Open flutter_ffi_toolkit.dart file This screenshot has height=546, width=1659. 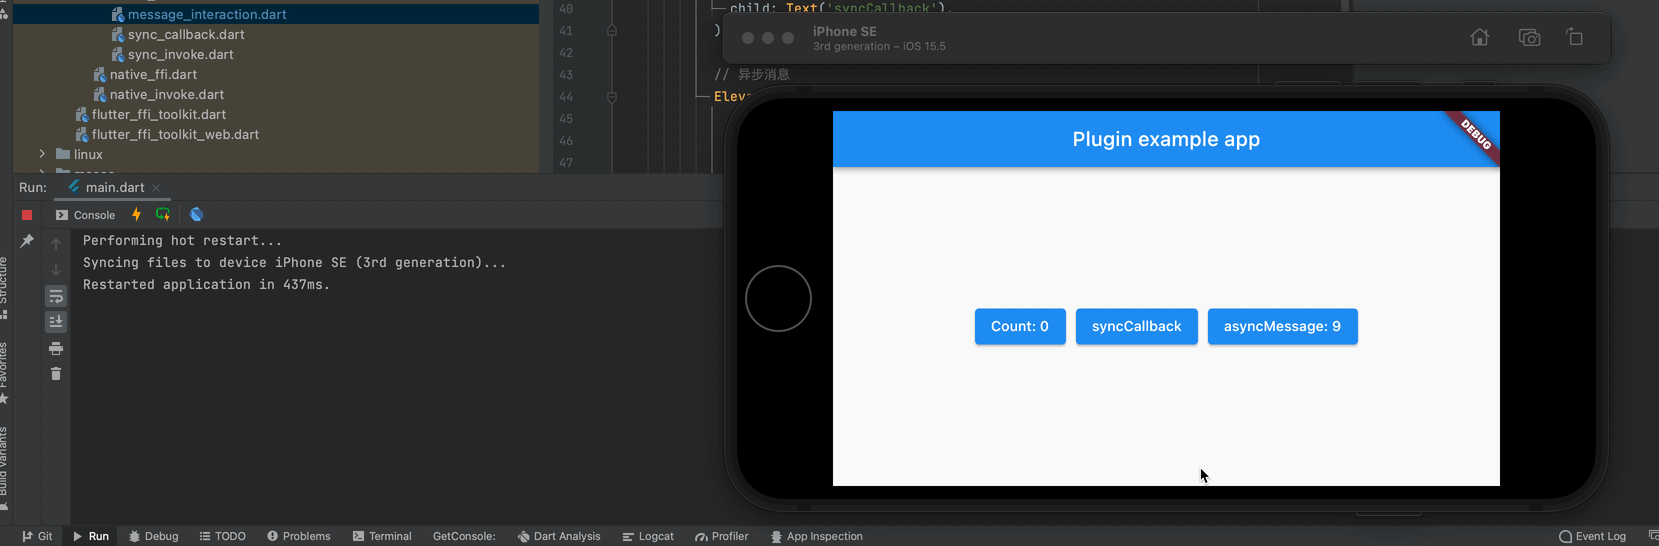[x=159, y=114]
